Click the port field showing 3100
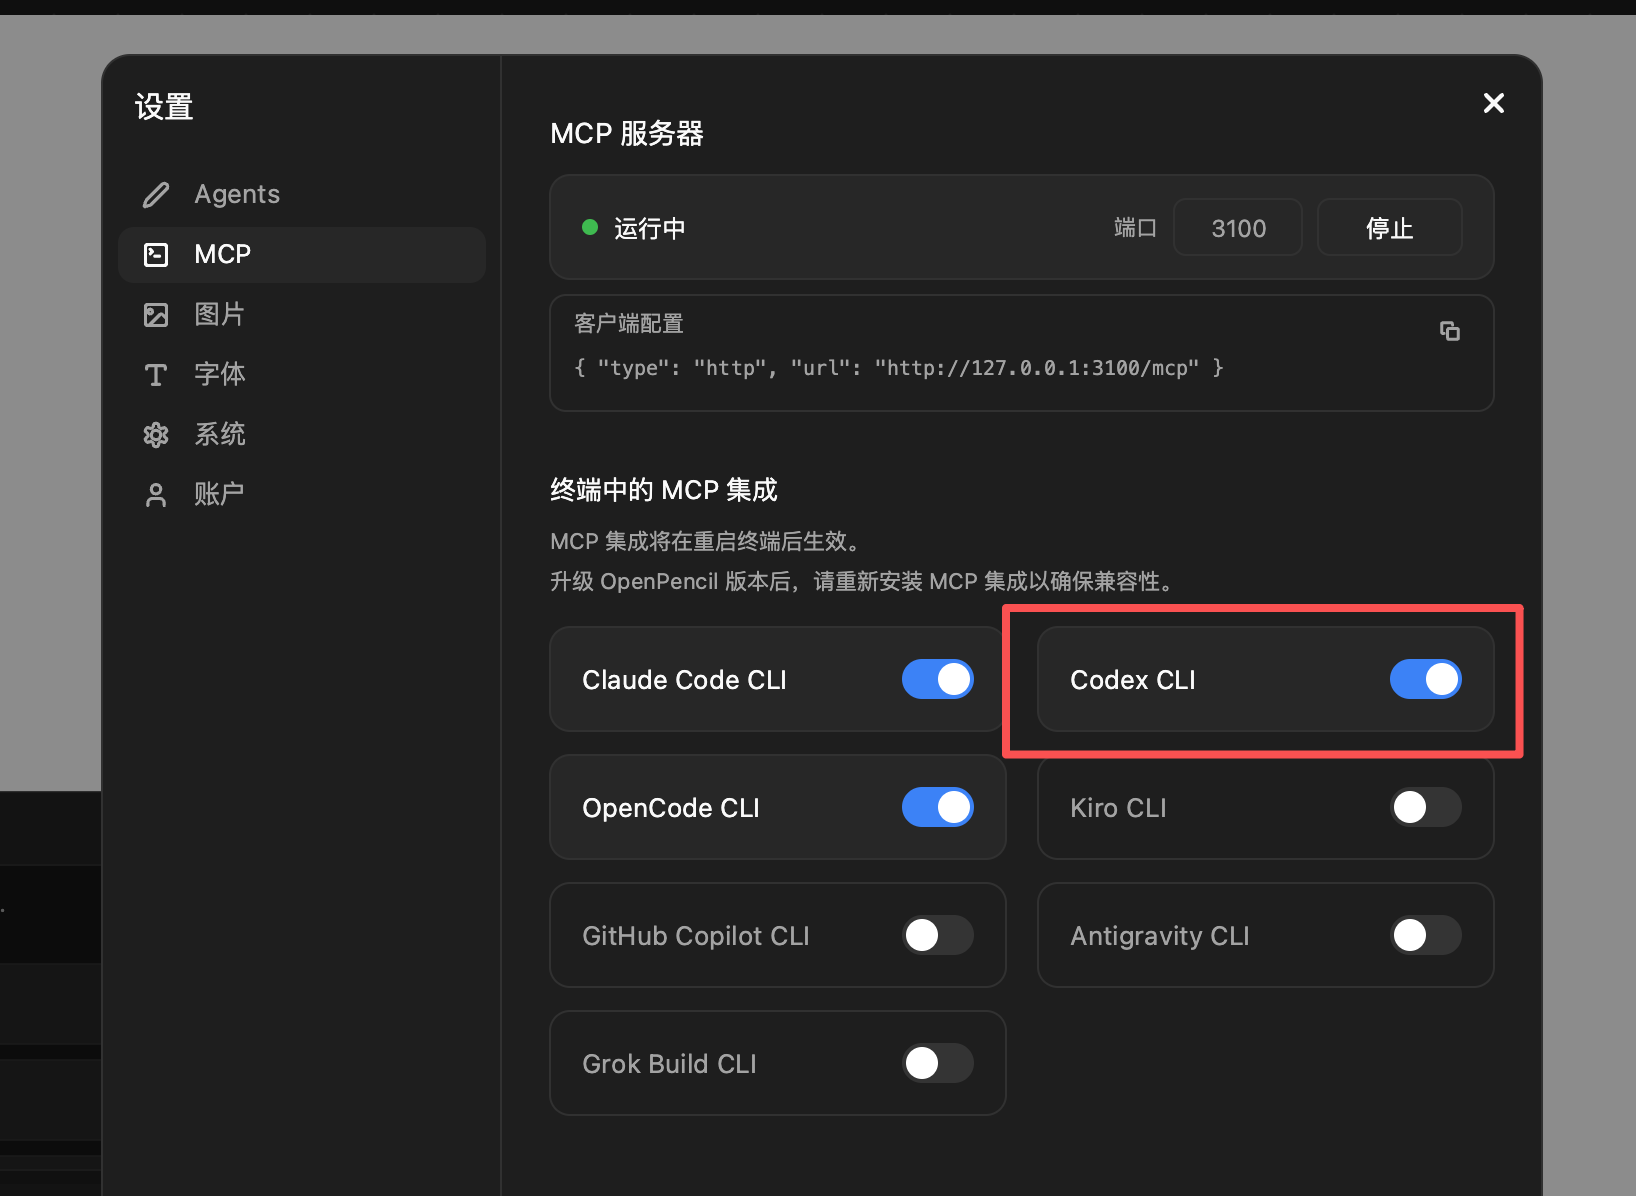1636x1196 pixels. pos(1238,227)
